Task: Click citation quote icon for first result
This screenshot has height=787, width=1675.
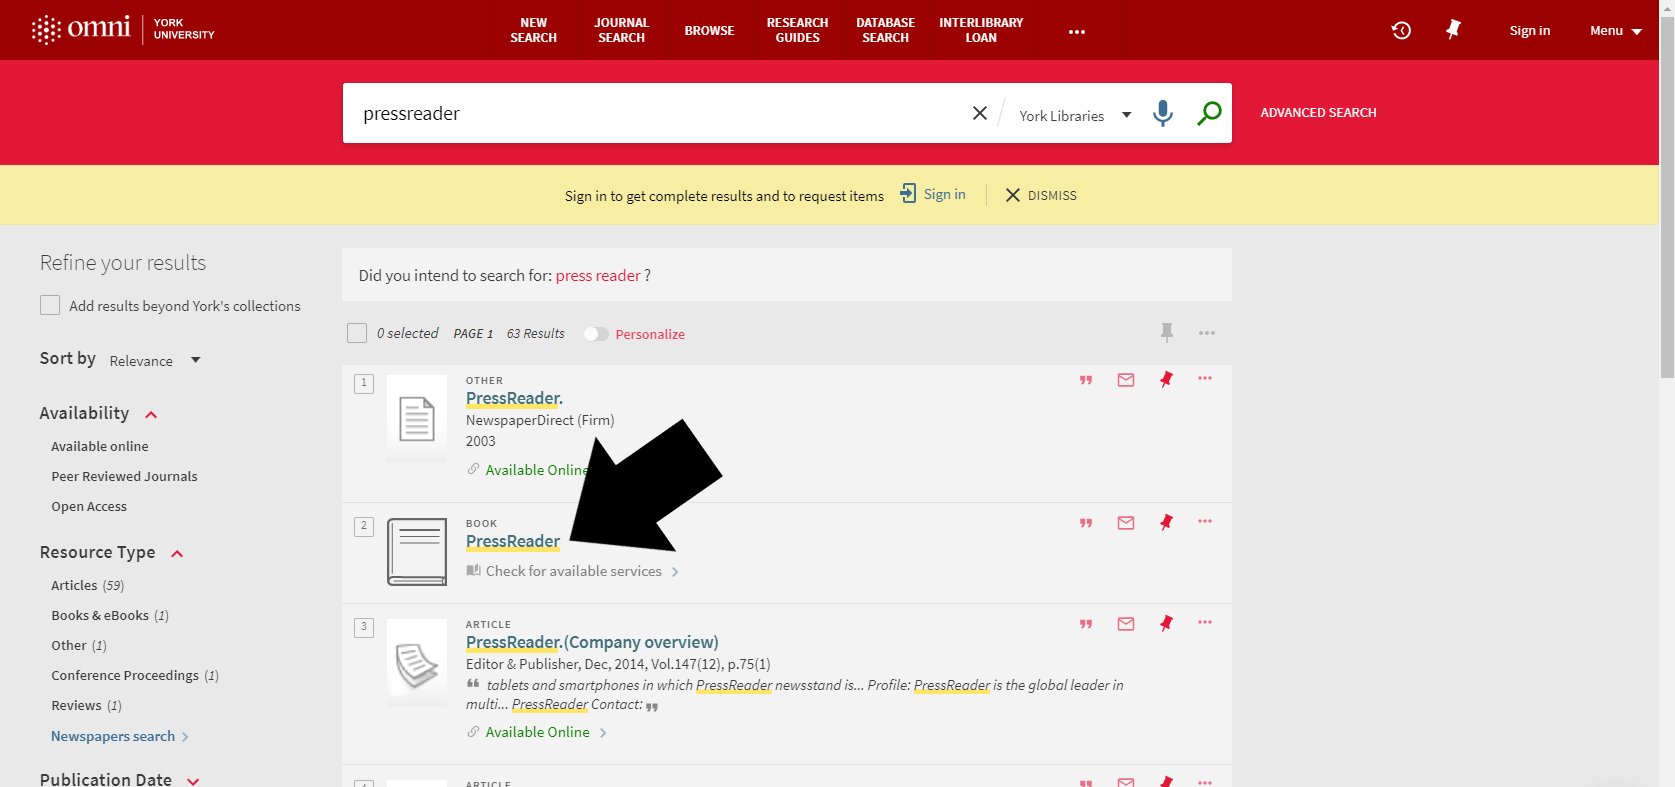Action: click(x=1086, y=380)
